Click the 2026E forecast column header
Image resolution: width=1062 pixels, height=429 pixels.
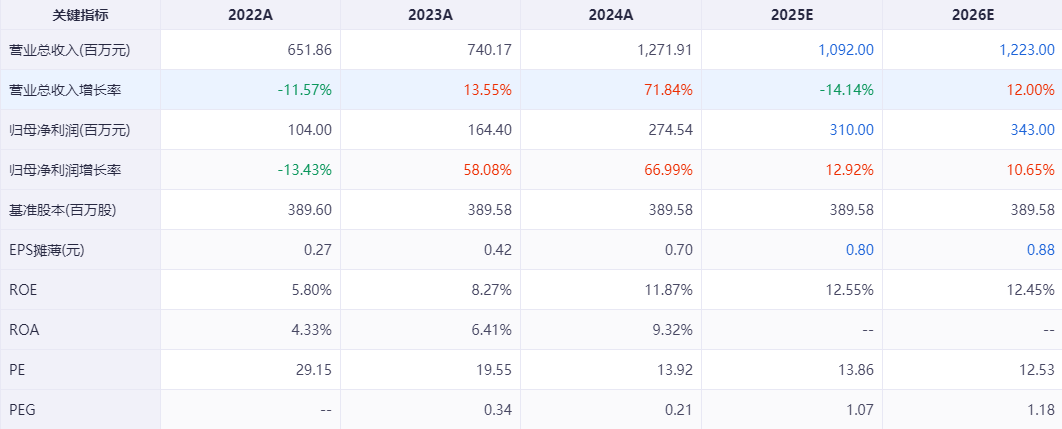coord(971,15)
